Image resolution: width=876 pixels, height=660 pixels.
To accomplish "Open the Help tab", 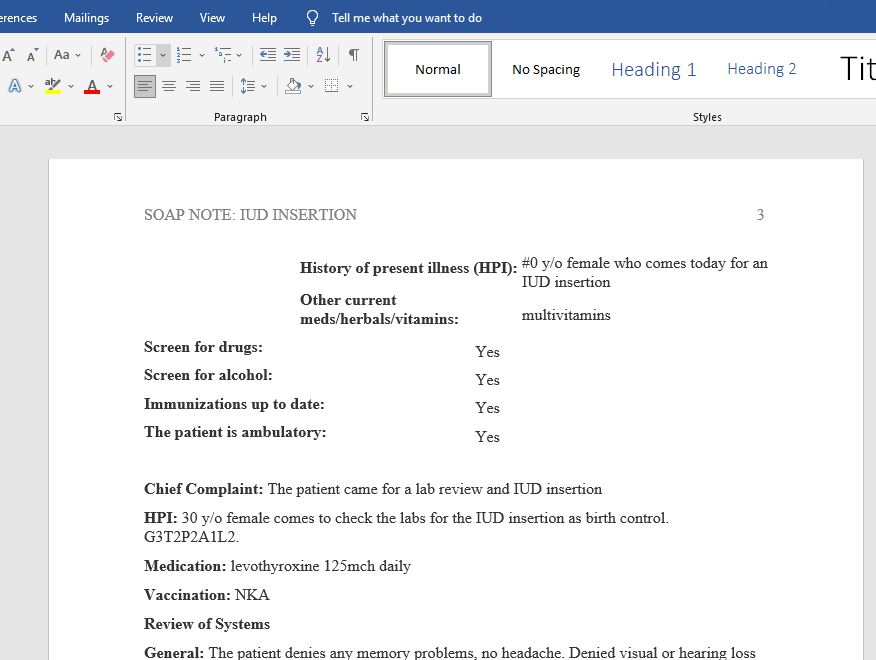I will 264,18.
